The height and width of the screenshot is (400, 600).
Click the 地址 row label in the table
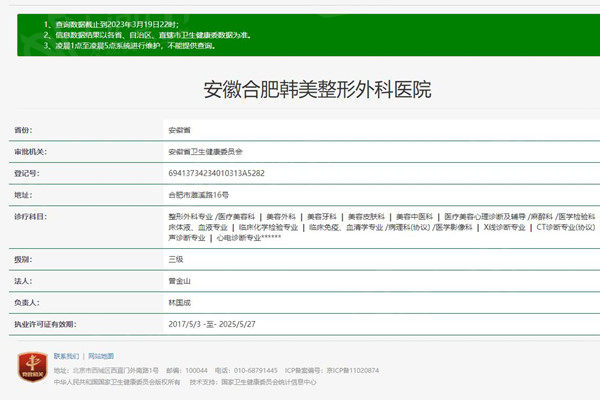point(23,195)
